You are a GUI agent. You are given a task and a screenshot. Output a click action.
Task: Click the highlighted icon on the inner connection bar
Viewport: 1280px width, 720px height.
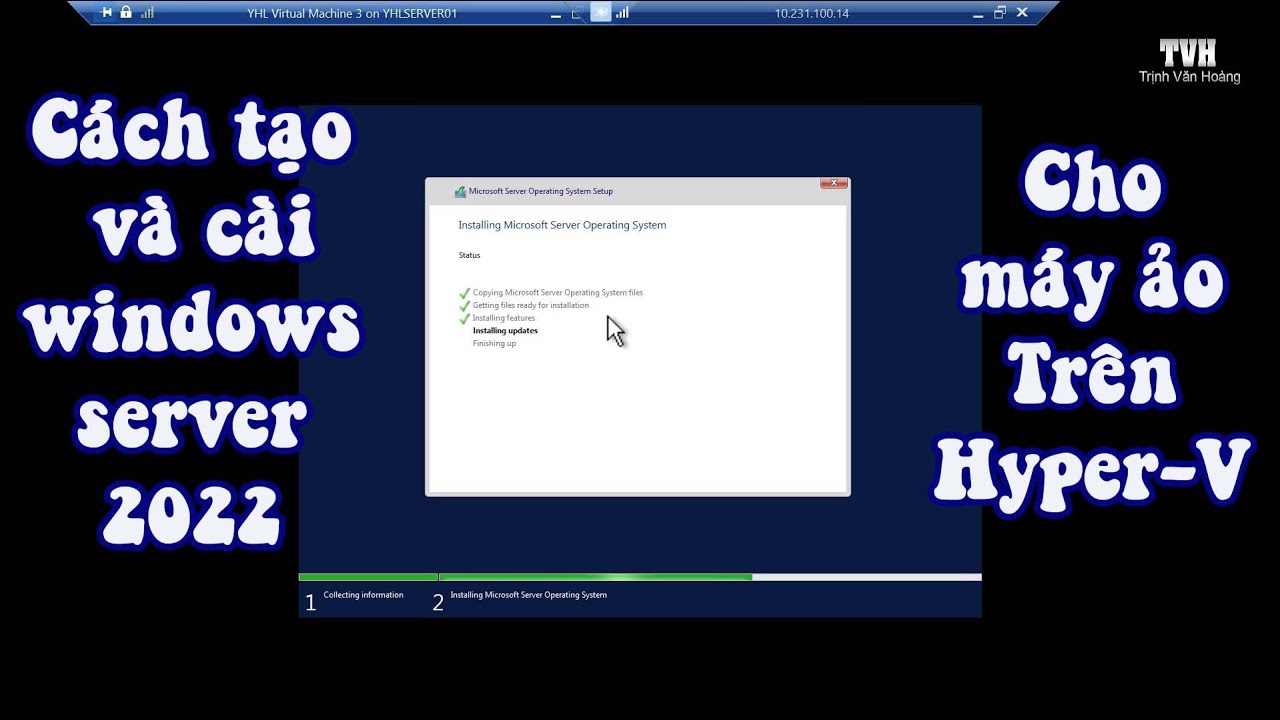coord(601,12)
